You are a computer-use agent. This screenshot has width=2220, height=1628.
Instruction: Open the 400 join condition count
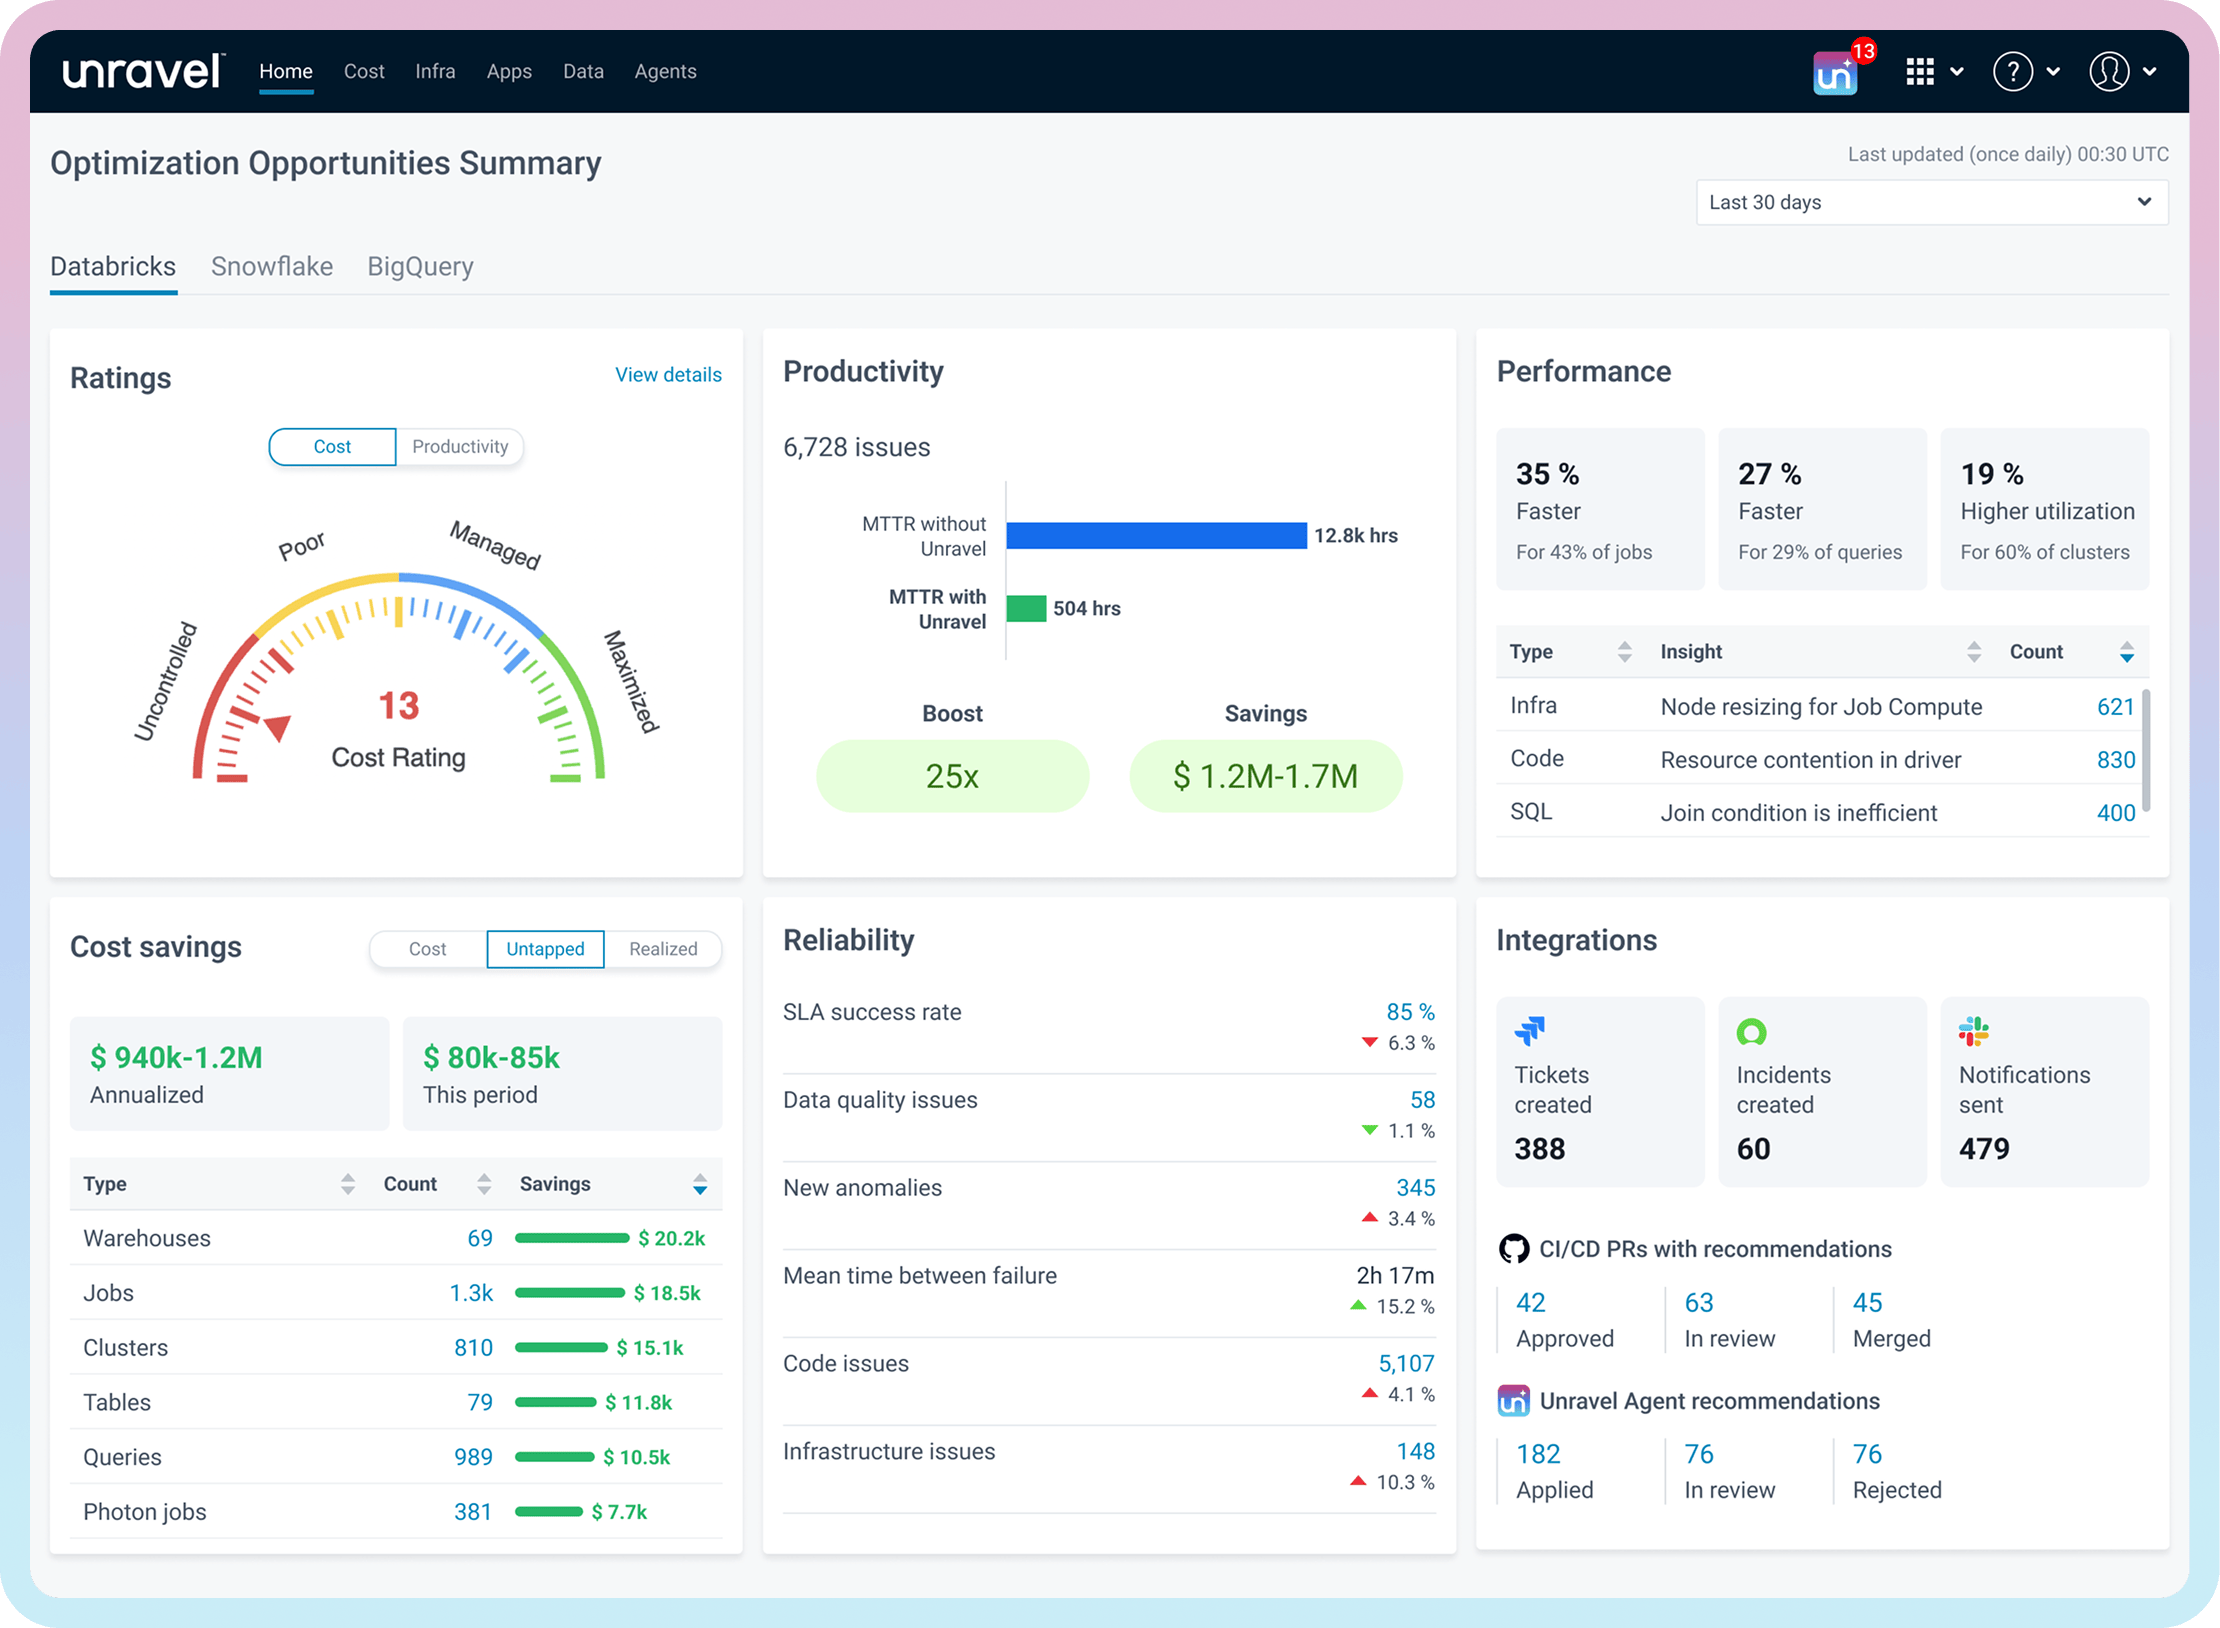click(x=2115, y=812)
